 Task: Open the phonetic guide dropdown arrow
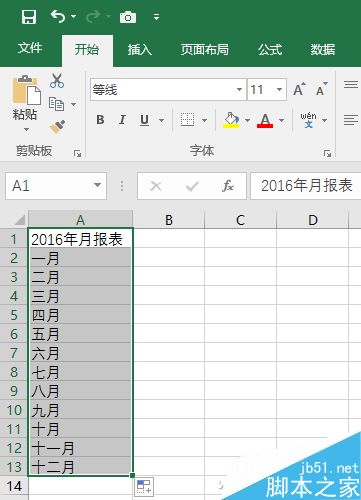324,120
